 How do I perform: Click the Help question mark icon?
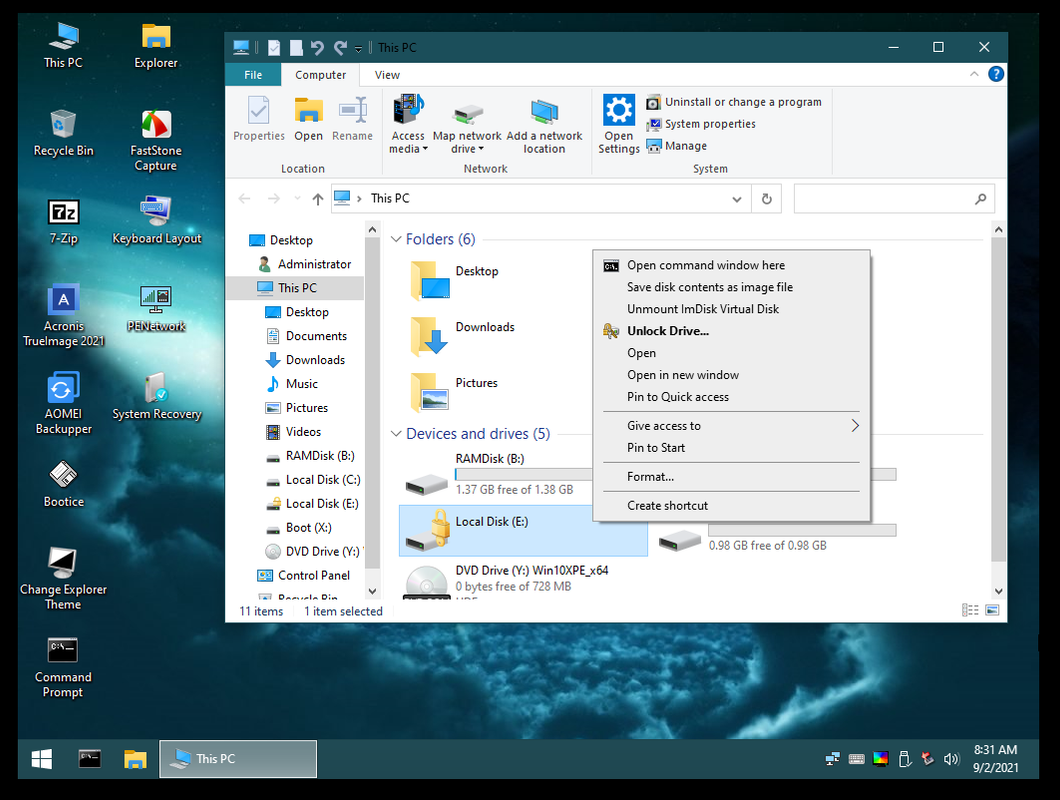[x=996, y=74]
